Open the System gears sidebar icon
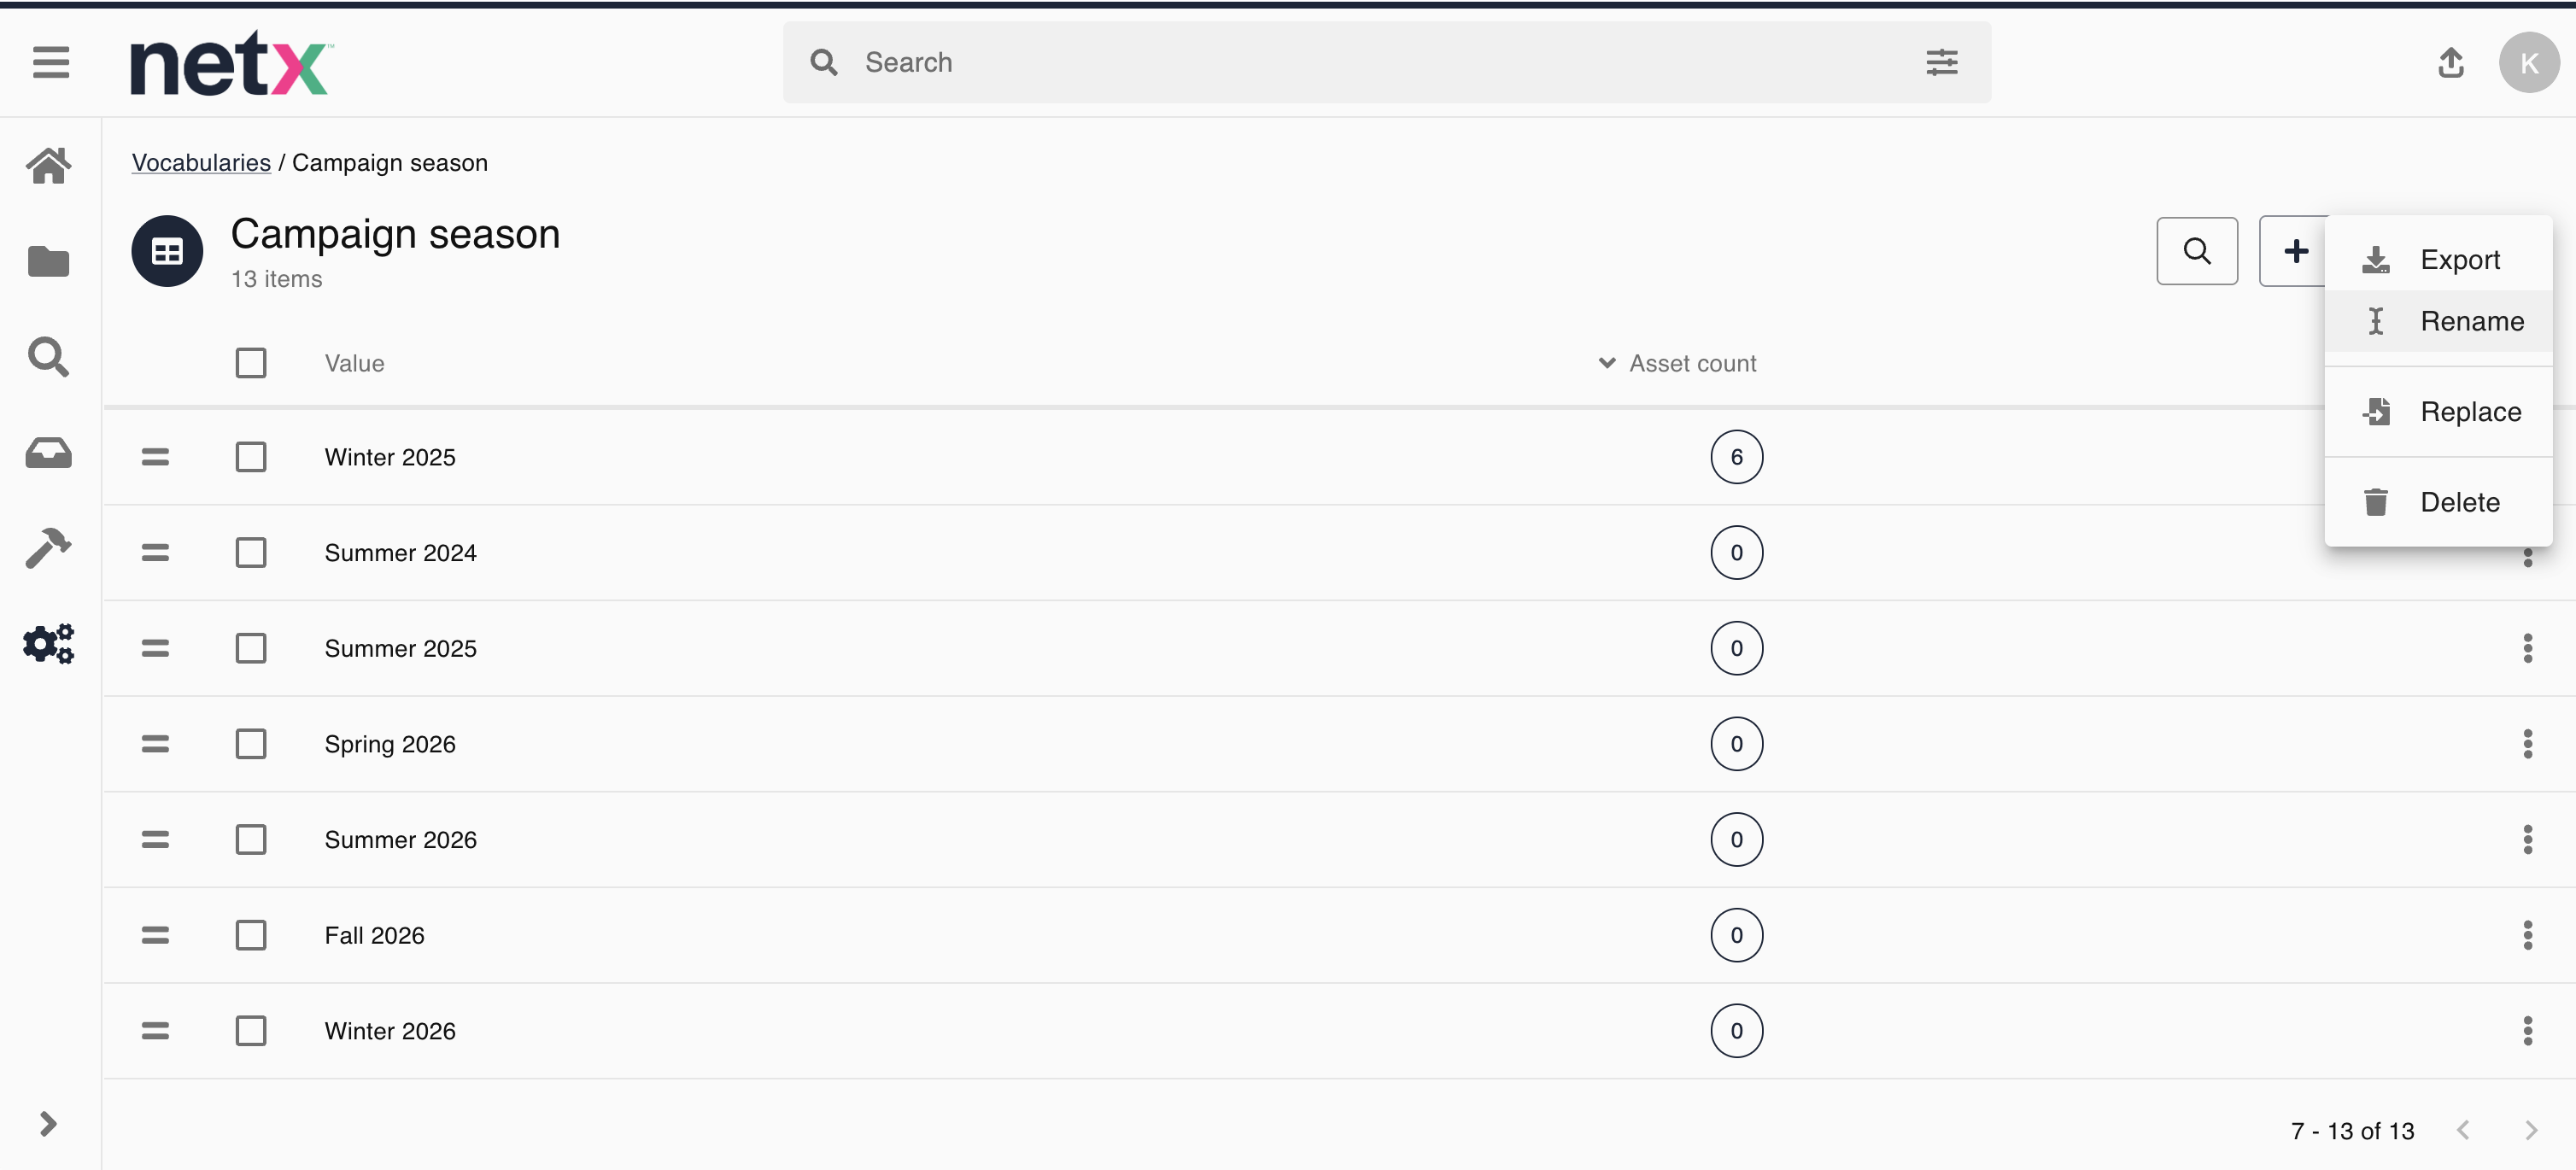This screenshot has height=1170, width=2576. (x=48, y=644)
